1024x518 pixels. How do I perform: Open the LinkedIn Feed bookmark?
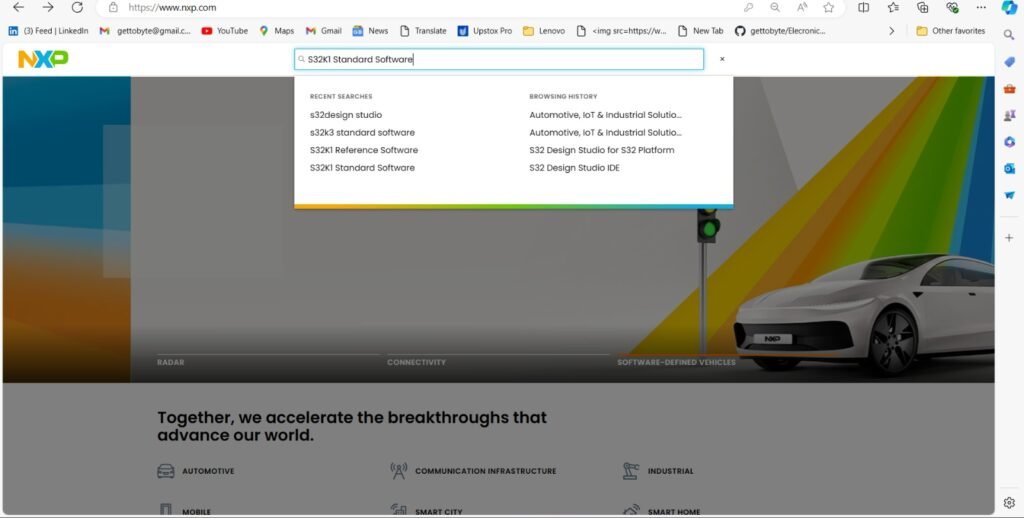(48, 31)
